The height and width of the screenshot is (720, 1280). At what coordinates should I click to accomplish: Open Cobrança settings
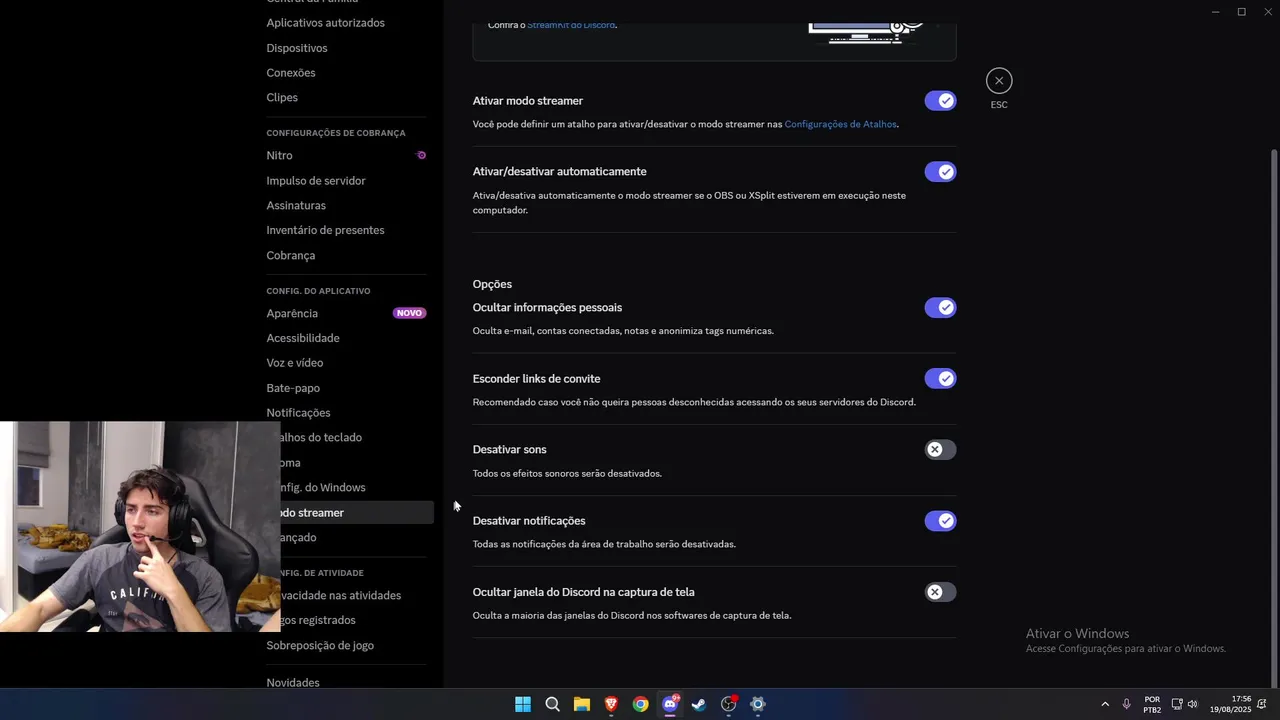(291, 256)
